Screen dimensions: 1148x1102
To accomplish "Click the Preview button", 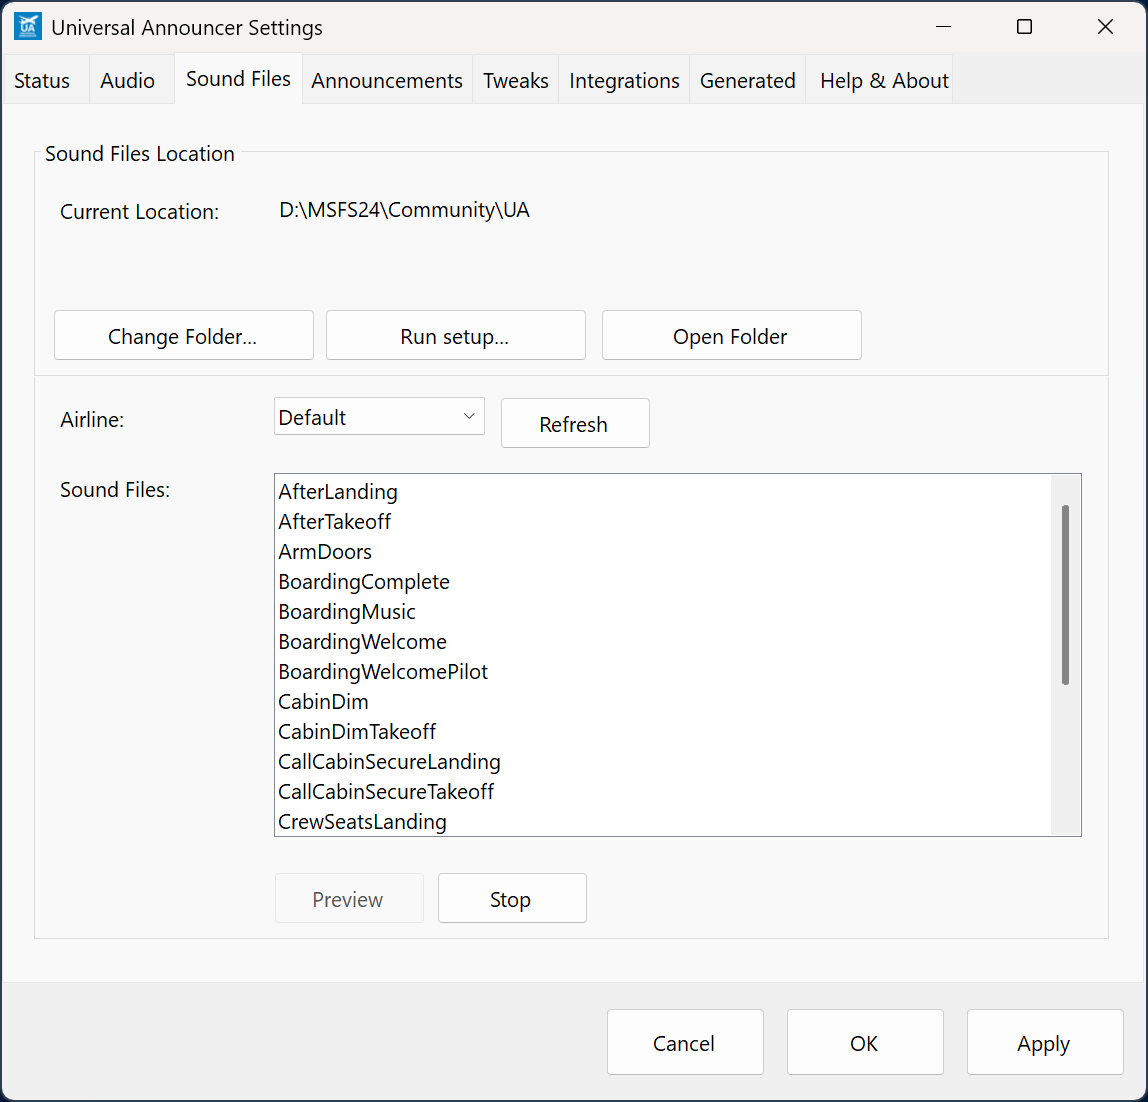I will (349, 898).
